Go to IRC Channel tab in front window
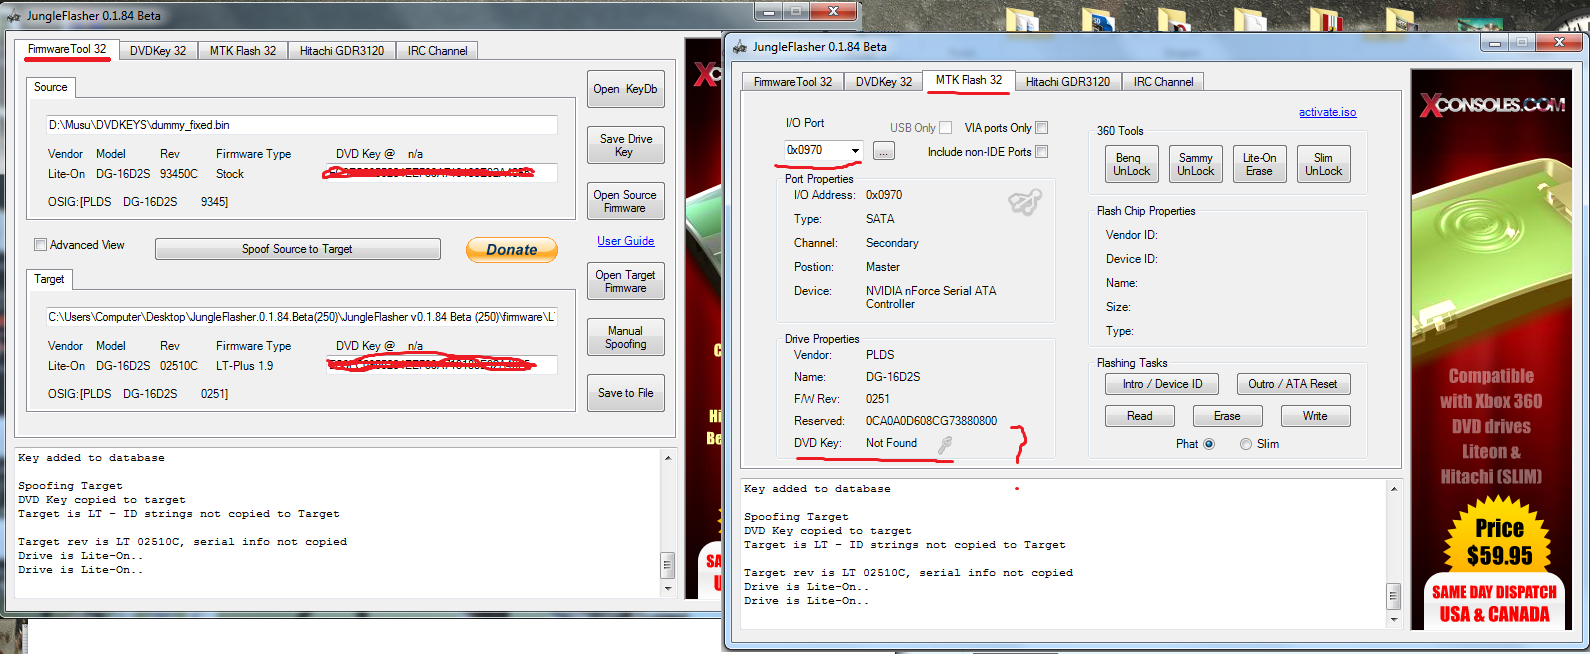 (x=1163, y=82)
